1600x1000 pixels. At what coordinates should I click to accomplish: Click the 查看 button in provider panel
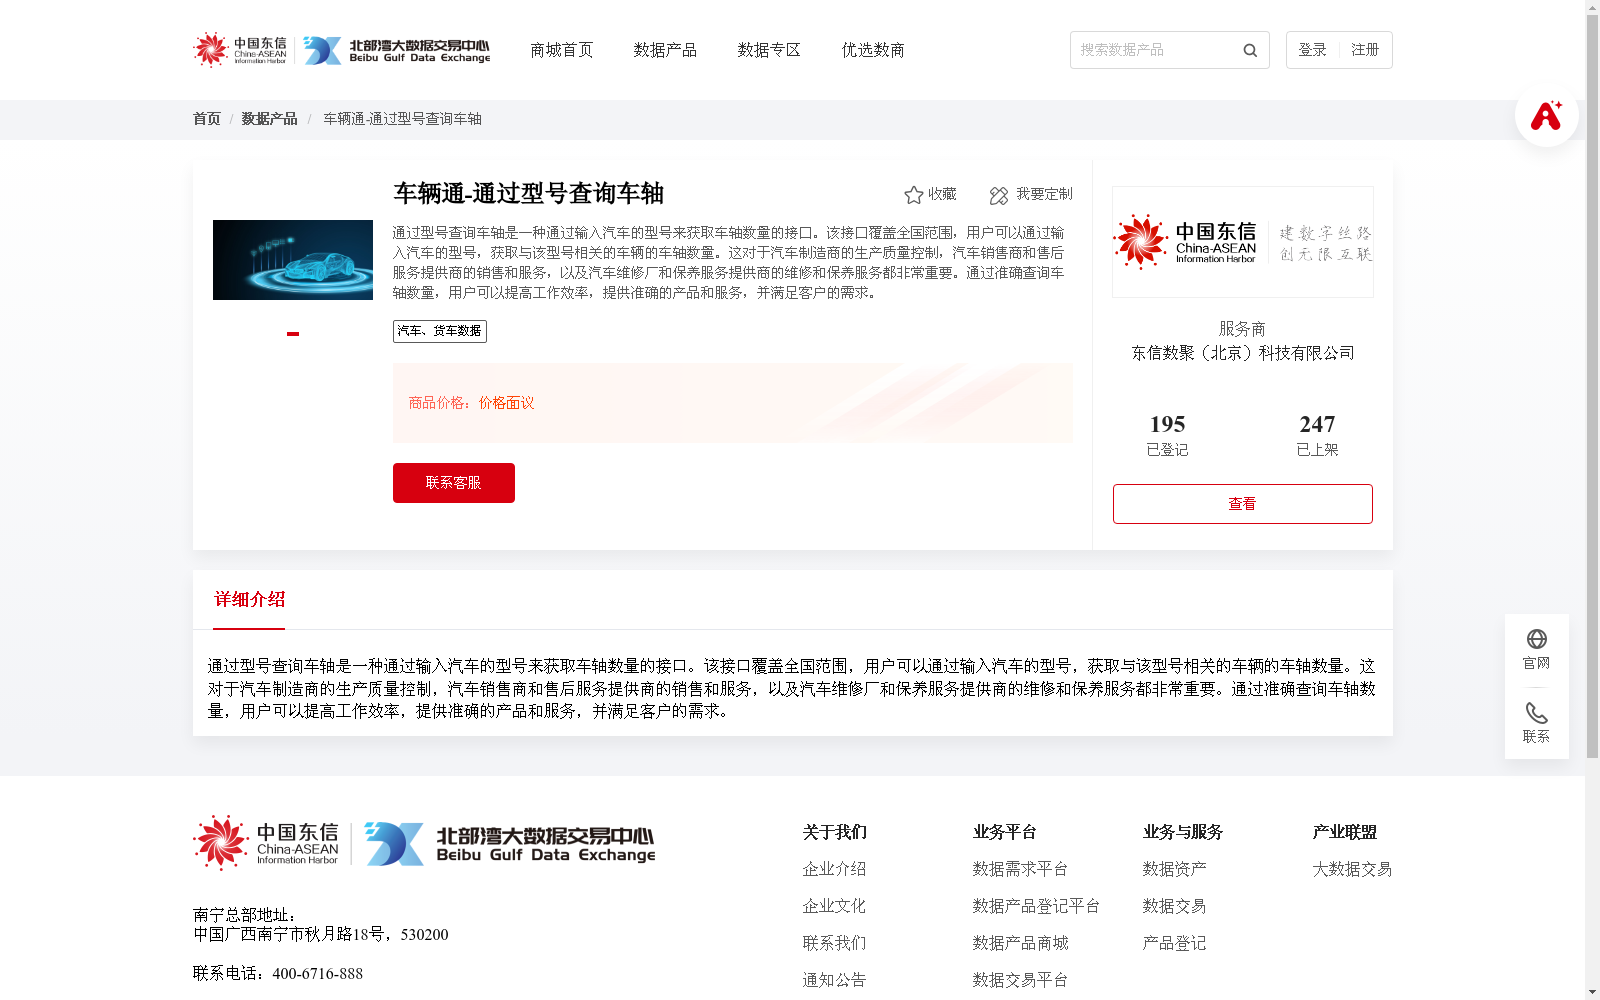click(x=1242, y=503)
